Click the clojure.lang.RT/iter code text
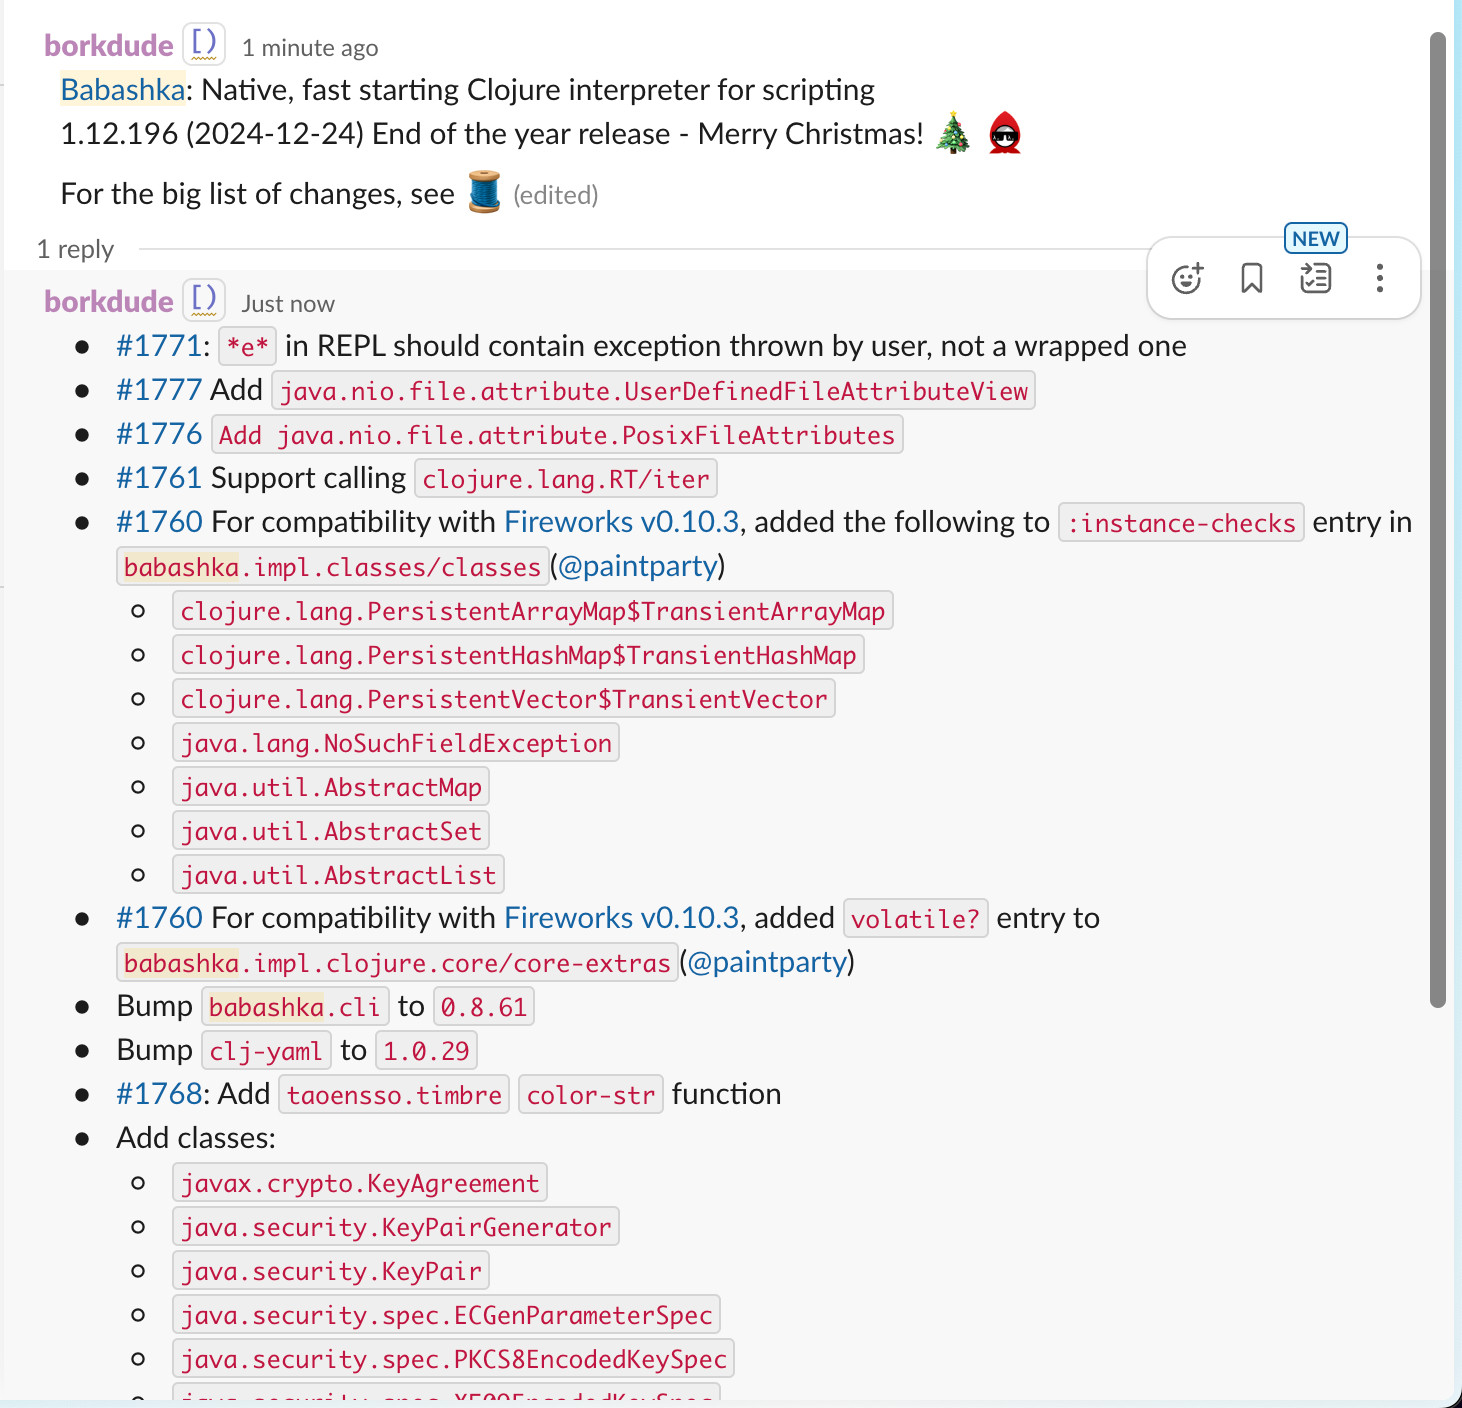 coord(566,479)
